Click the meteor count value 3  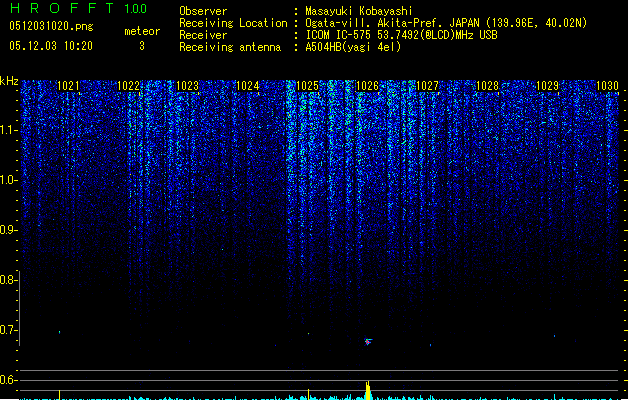(142, 46)
